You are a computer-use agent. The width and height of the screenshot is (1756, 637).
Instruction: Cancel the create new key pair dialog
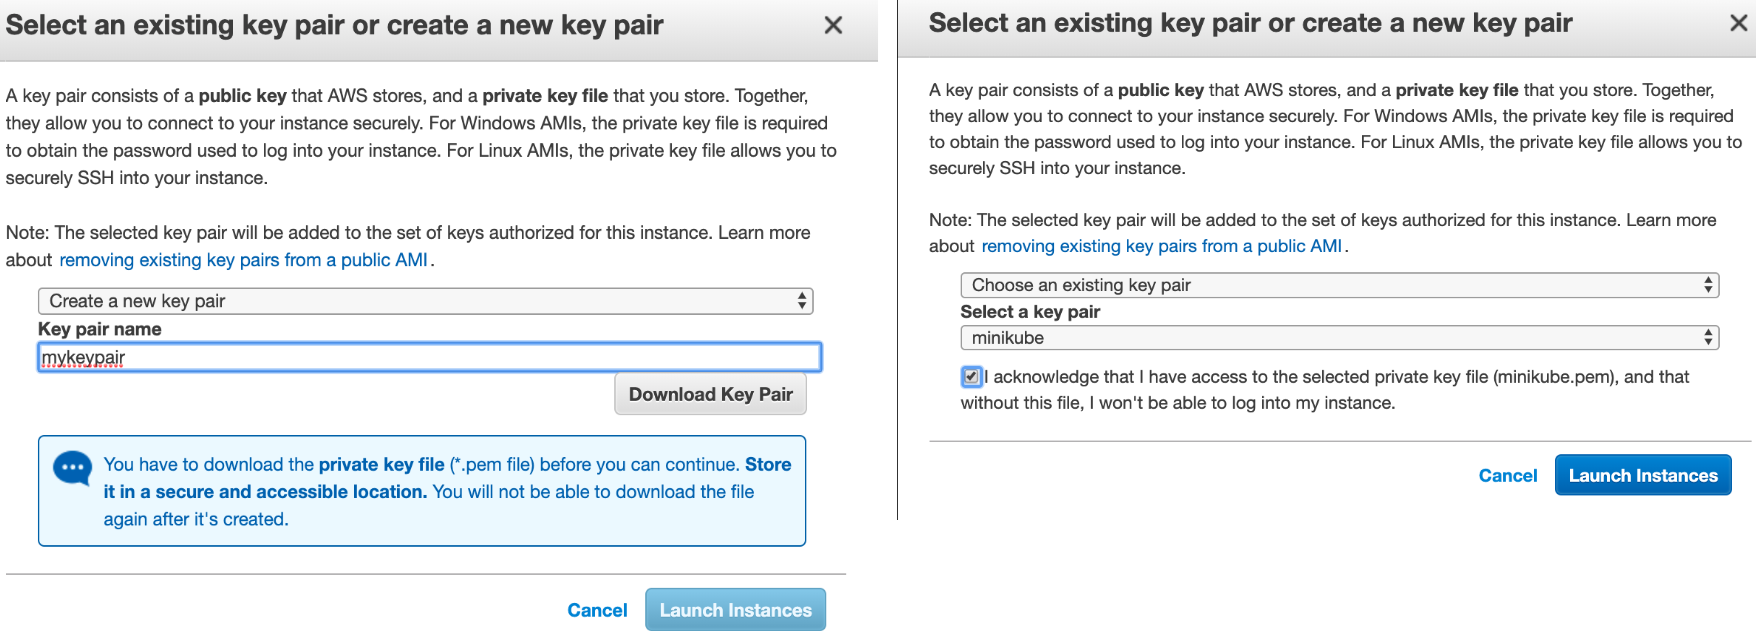pos(597,610)
